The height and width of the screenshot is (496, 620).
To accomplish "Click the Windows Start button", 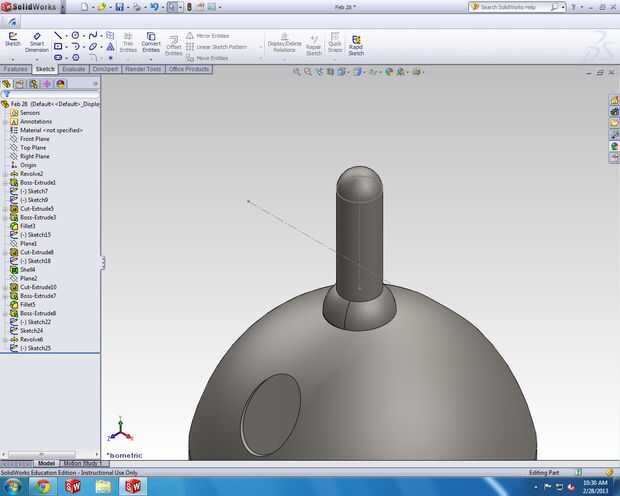I will [x=13, y=486].
